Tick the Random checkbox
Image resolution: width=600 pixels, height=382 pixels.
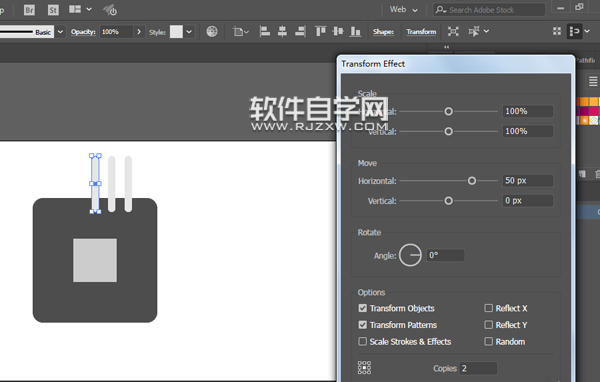tap(488, 341)
